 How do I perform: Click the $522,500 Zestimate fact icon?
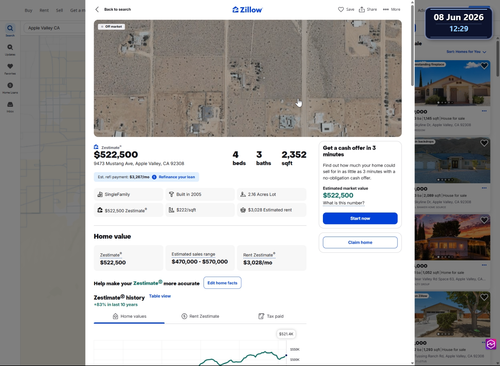tap(100, 210)
